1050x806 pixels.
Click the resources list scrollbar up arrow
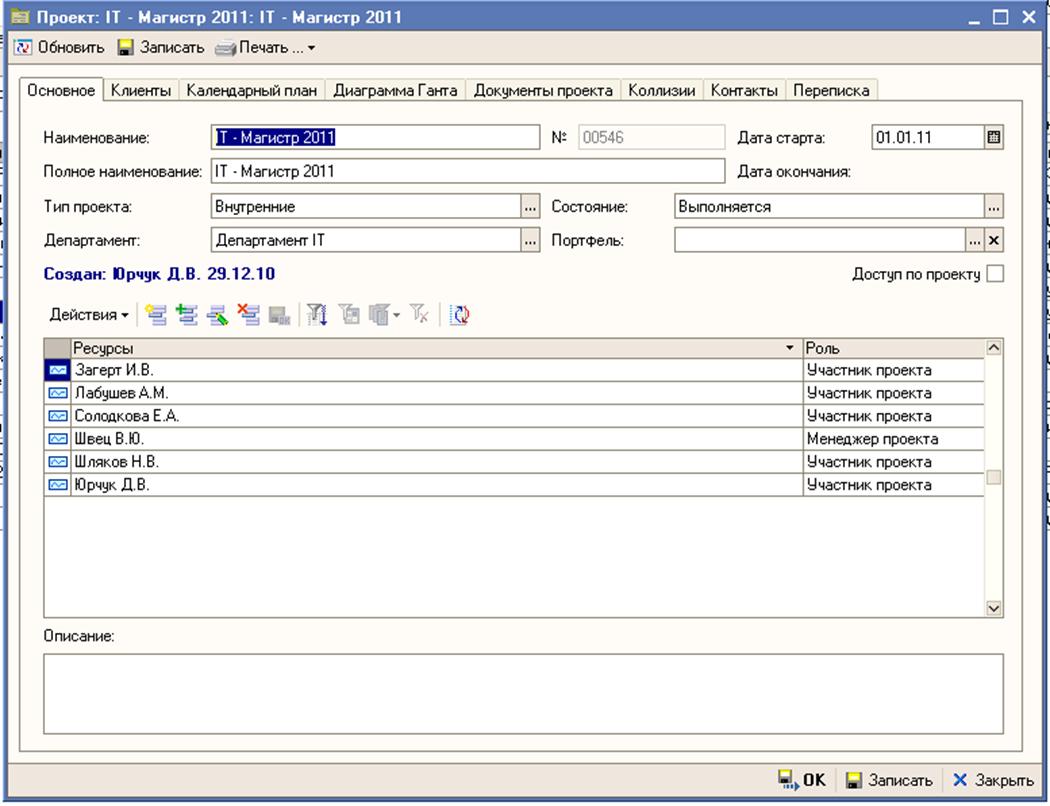pos(994,347)
